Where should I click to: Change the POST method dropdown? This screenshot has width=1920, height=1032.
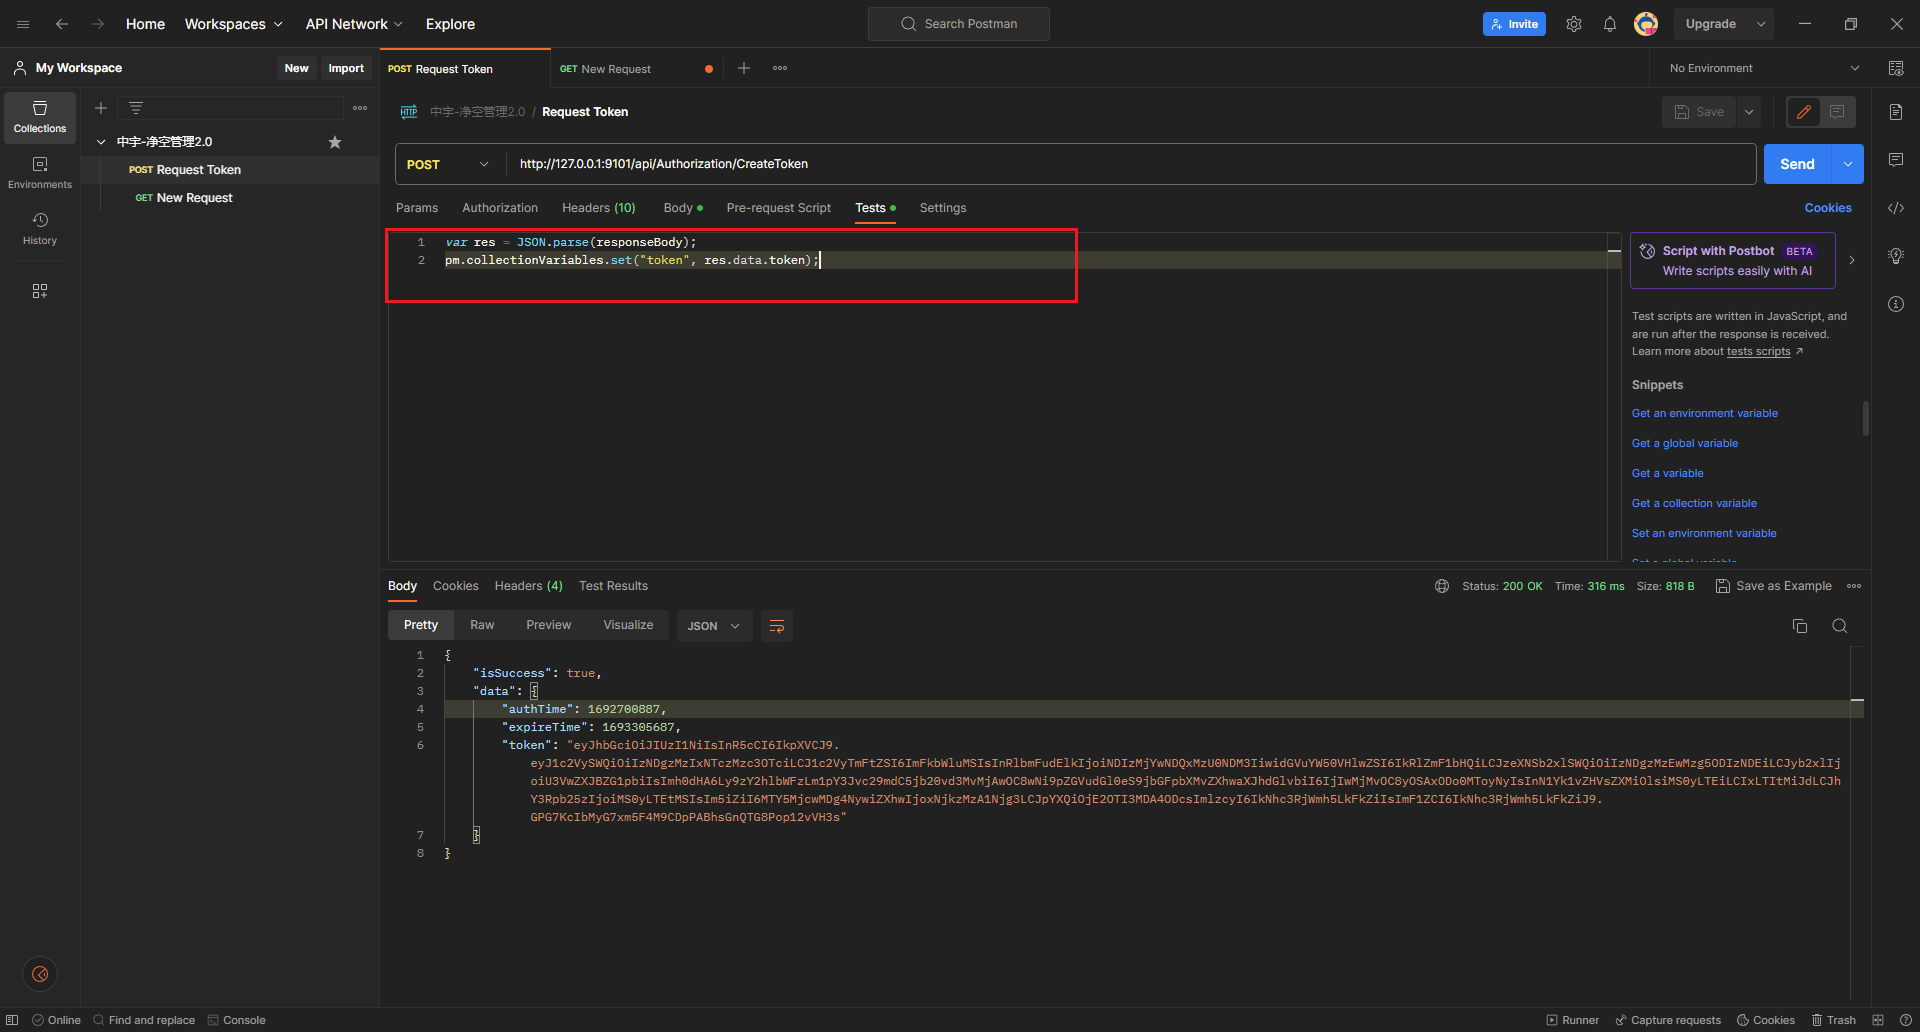pyautogui.click(x=448, y=164)
